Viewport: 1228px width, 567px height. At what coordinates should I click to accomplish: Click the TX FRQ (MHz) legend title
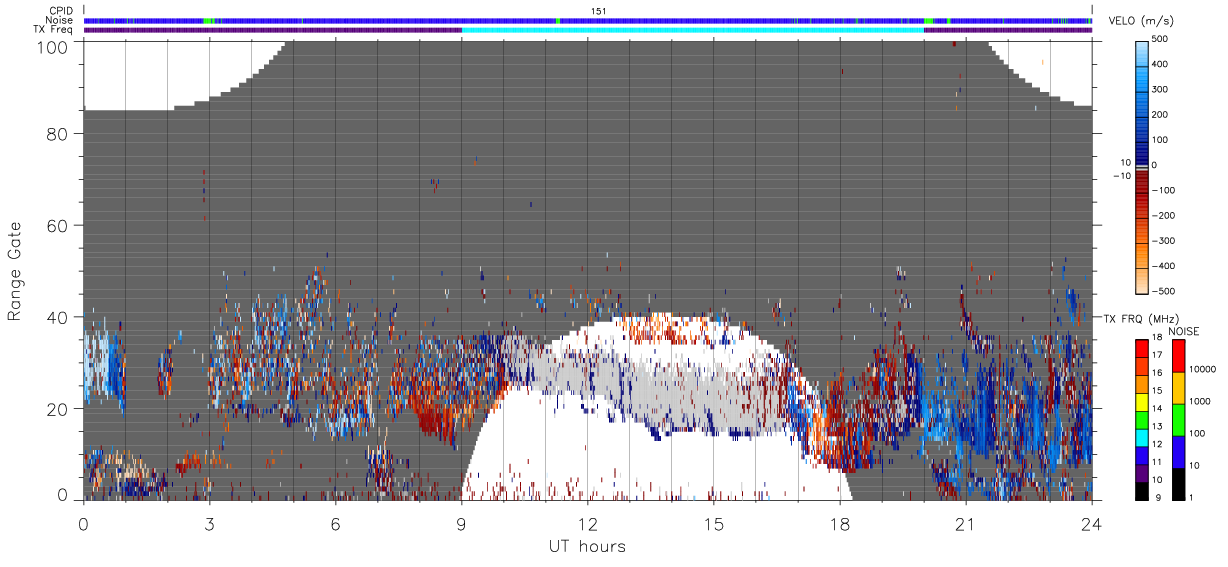click(1139, 318)
